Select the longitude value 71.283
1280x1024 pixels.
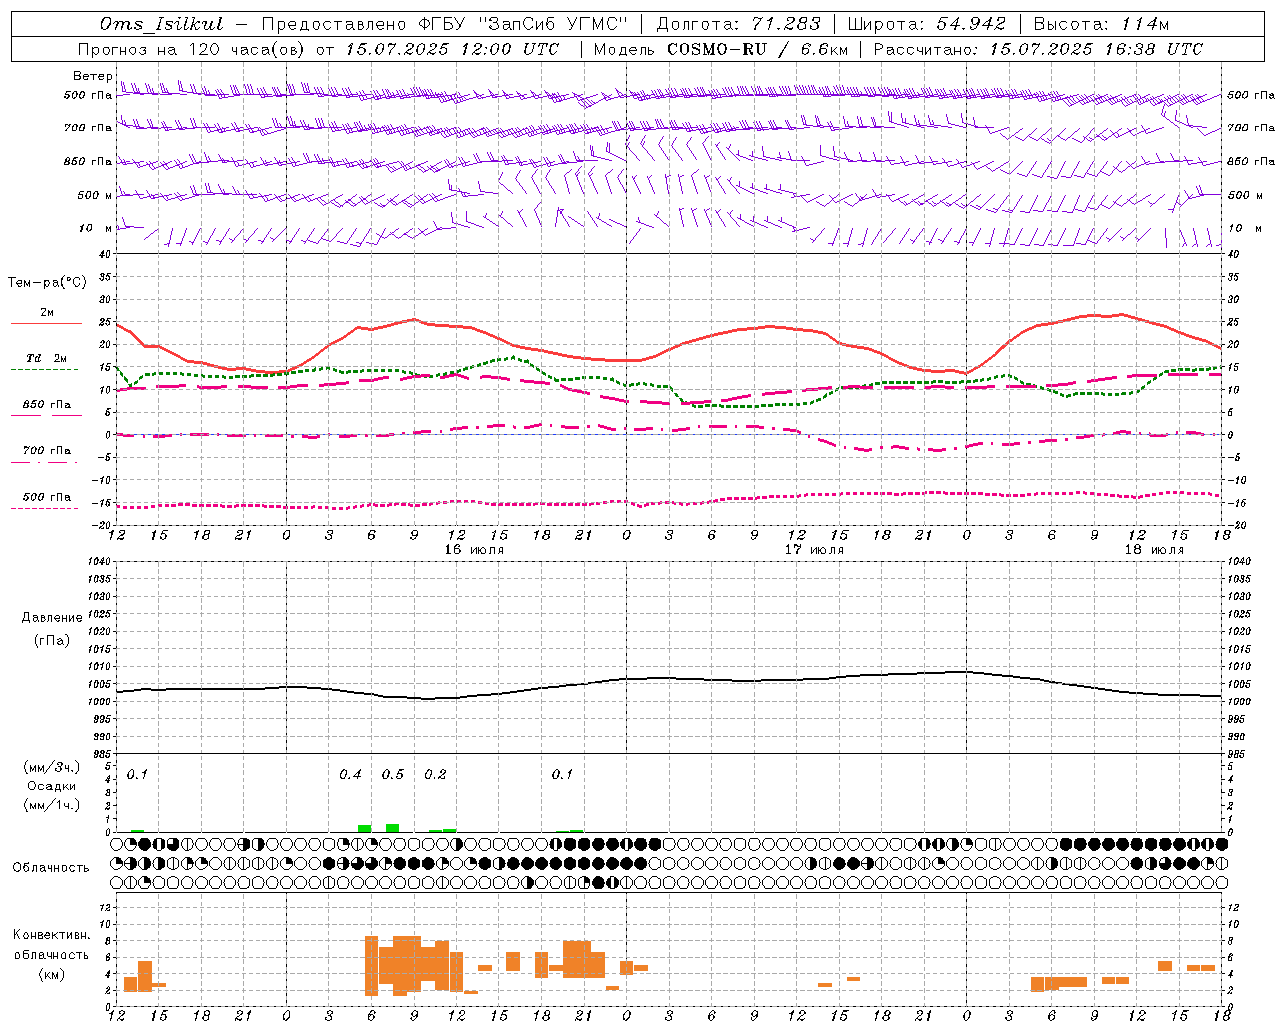click(785, 24)
